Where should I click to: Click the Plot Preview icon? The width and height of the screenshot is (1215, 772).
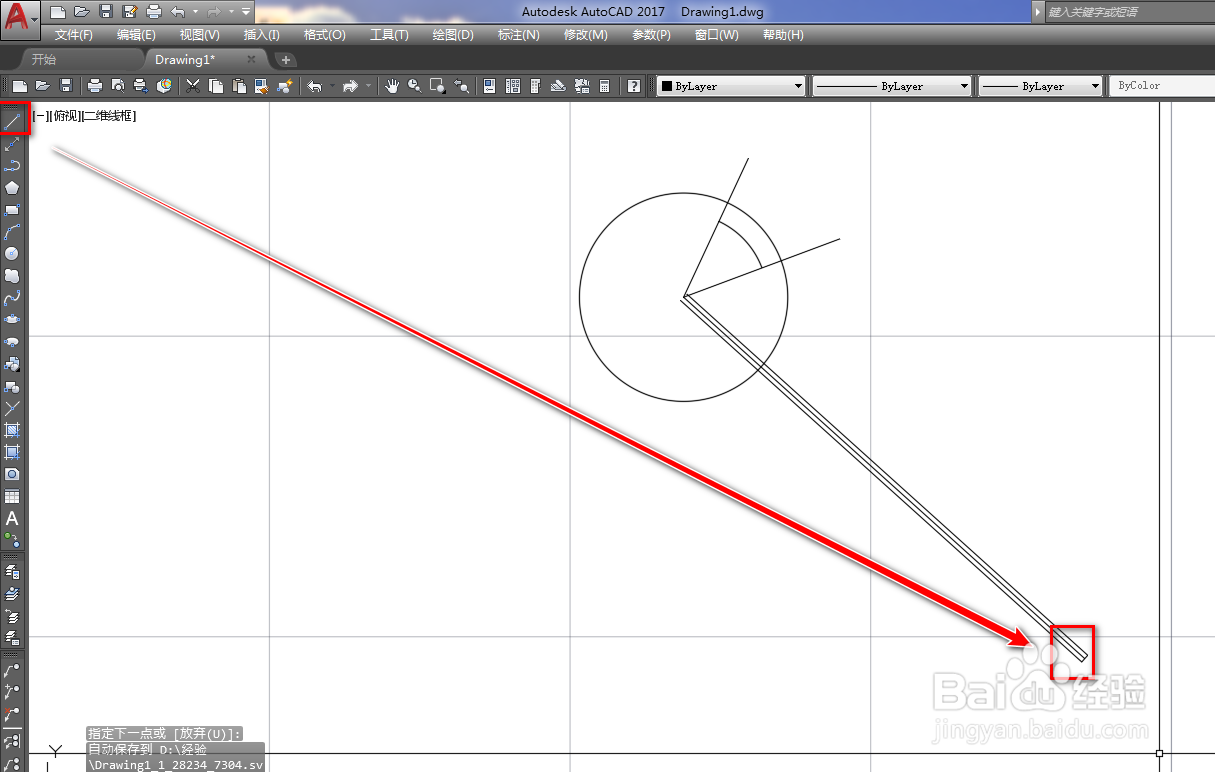(118, 86)
